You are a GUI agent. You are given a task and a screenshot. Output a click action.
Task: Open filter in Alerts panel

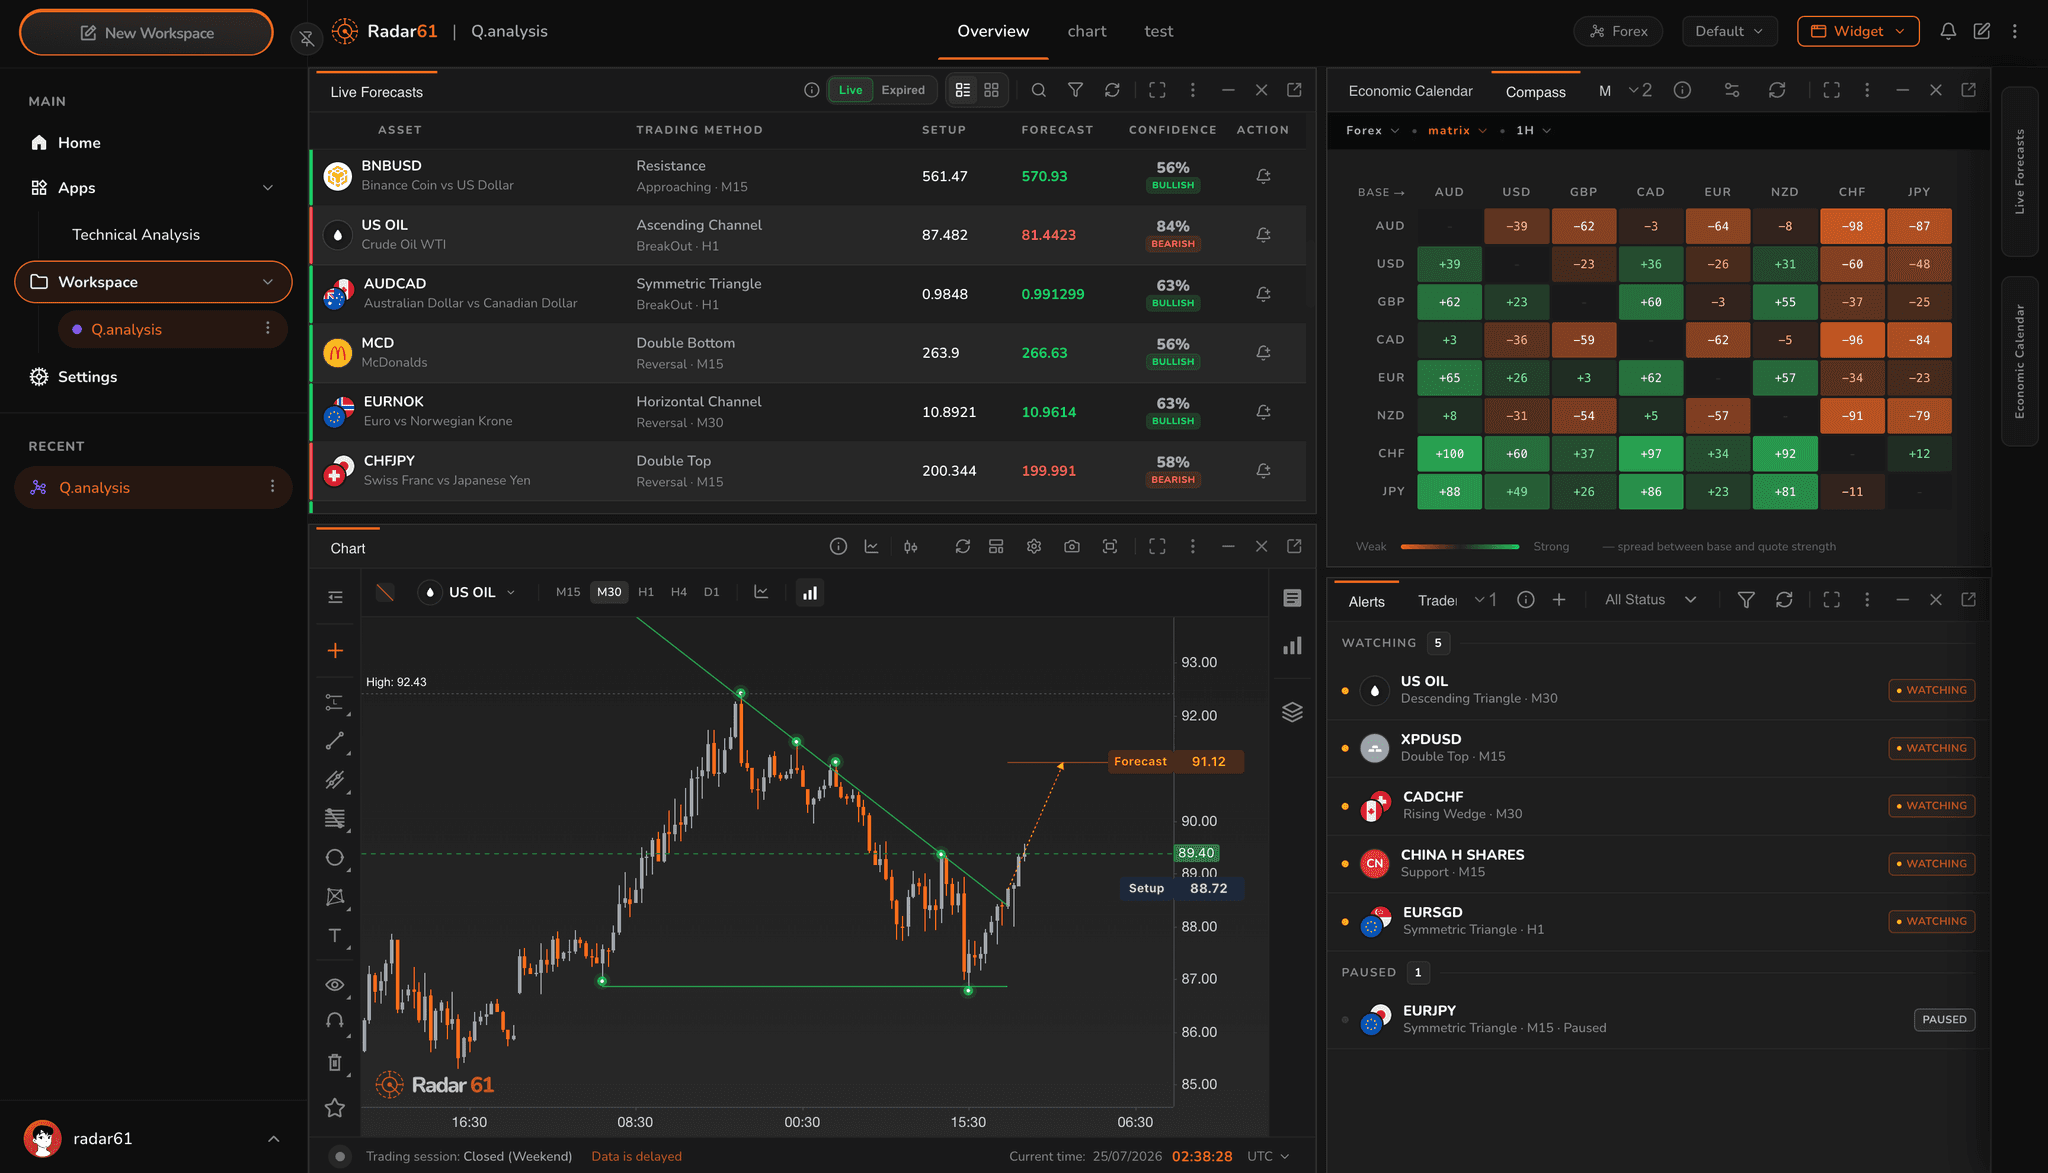(x=1746, y=600)
